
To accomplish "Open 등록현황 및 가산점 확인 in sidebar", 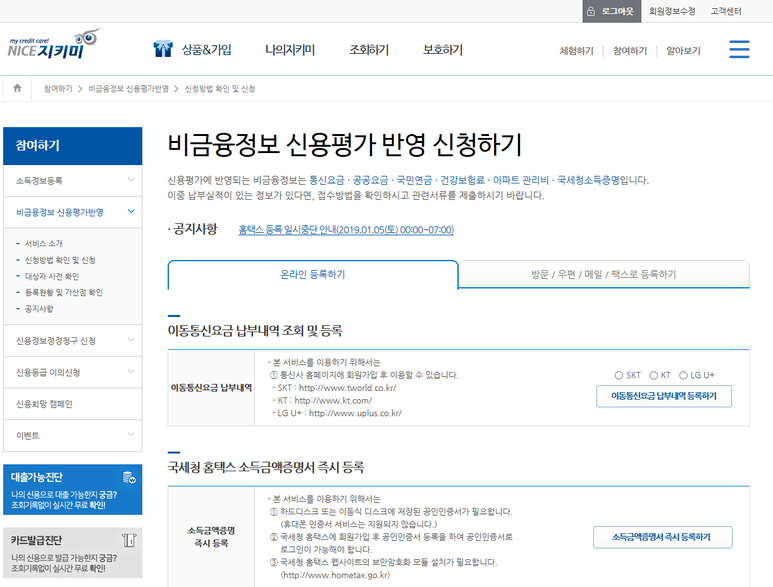I will point(64,292).
